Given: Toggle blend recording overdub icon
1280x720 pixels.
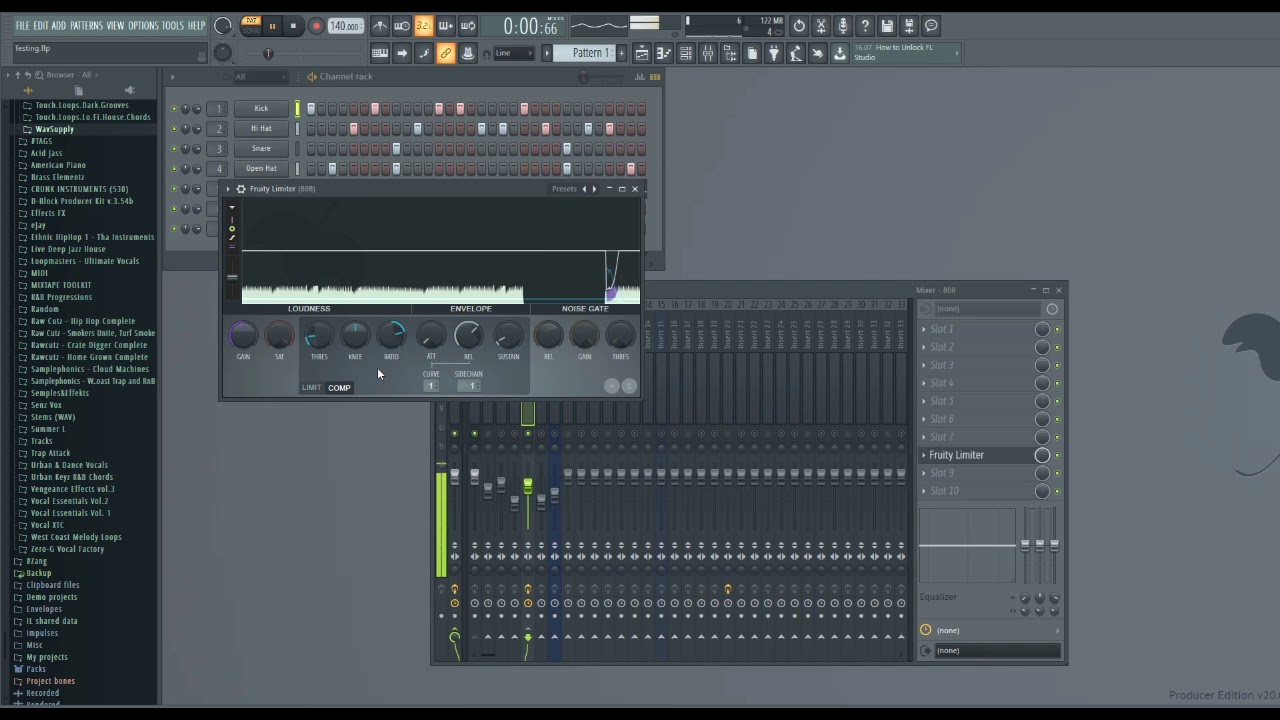Looking at the screenshot, I should pos(446,26).
